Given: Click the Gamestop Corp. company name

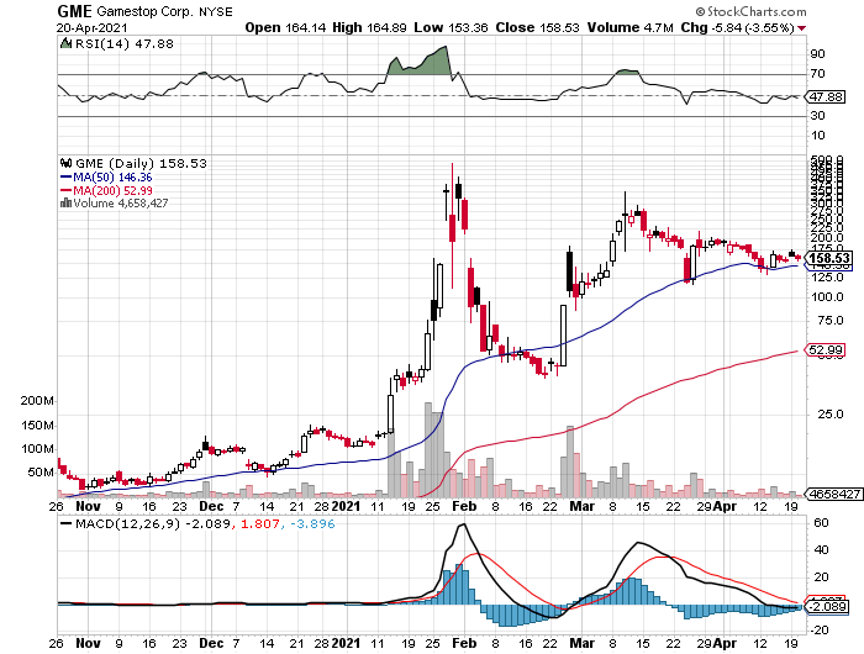Looking at the screenshot, I should (x=145, y=12).
